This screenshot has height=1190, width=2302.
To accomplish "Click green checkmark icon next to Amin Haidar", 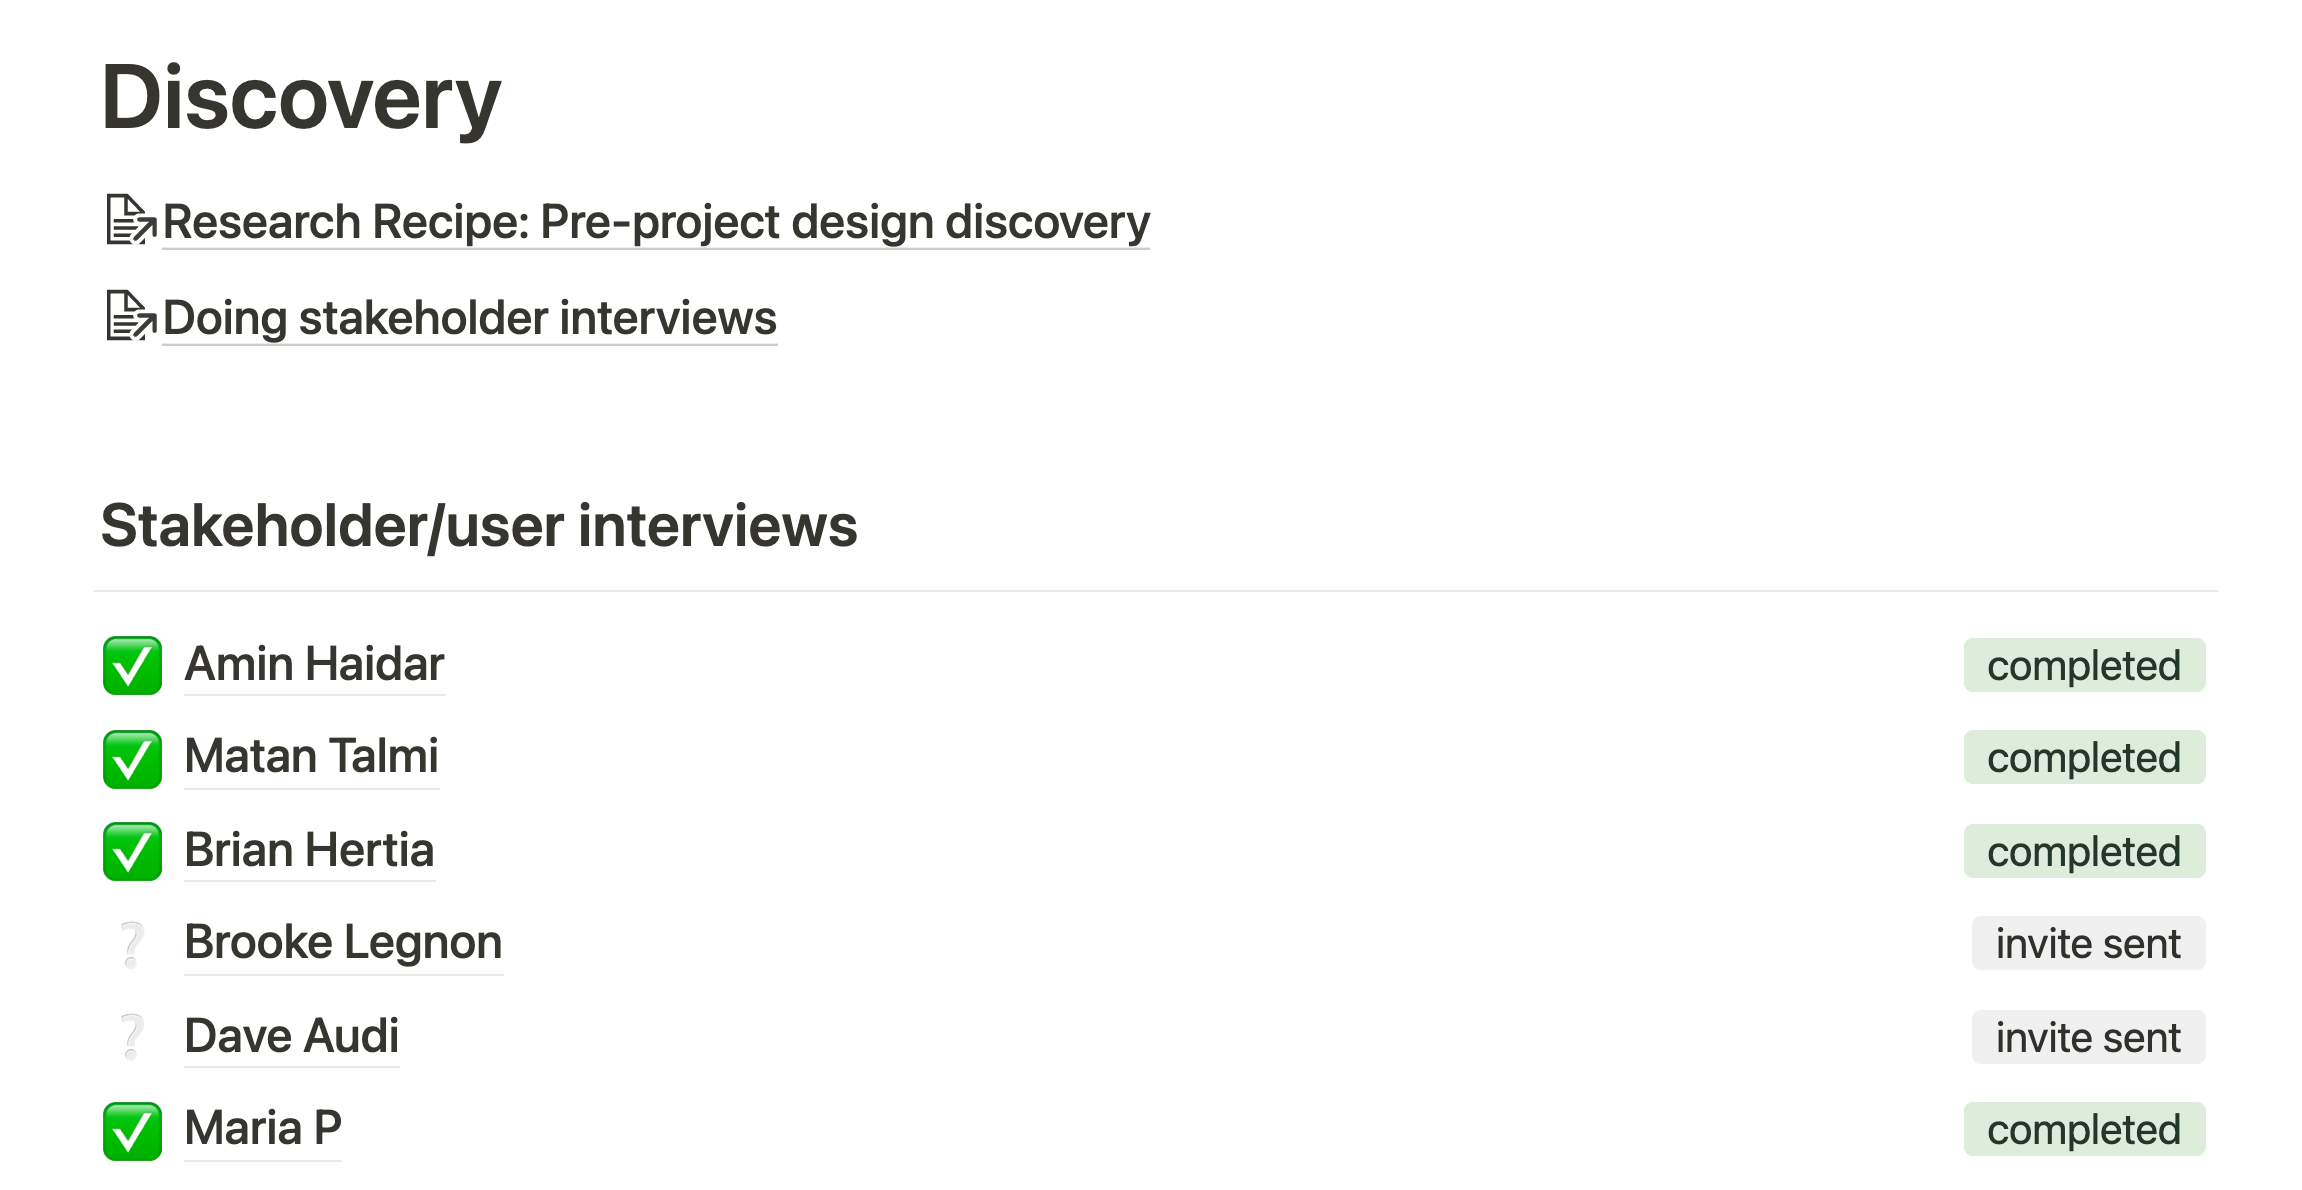I will 132,665.
